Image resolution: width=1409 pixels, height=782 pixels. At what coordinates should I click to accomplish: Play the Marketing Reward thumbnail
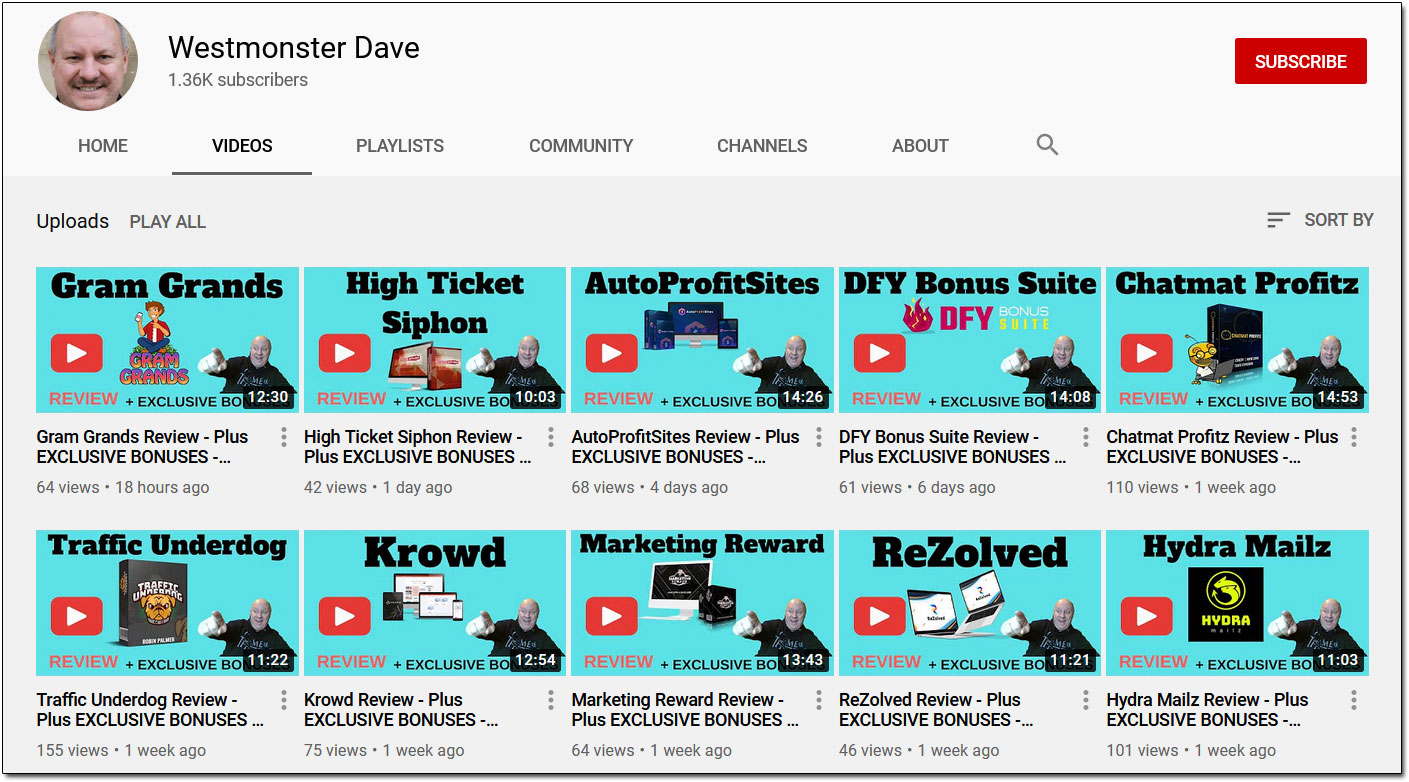pyautogui.click(x=702, y=603)
